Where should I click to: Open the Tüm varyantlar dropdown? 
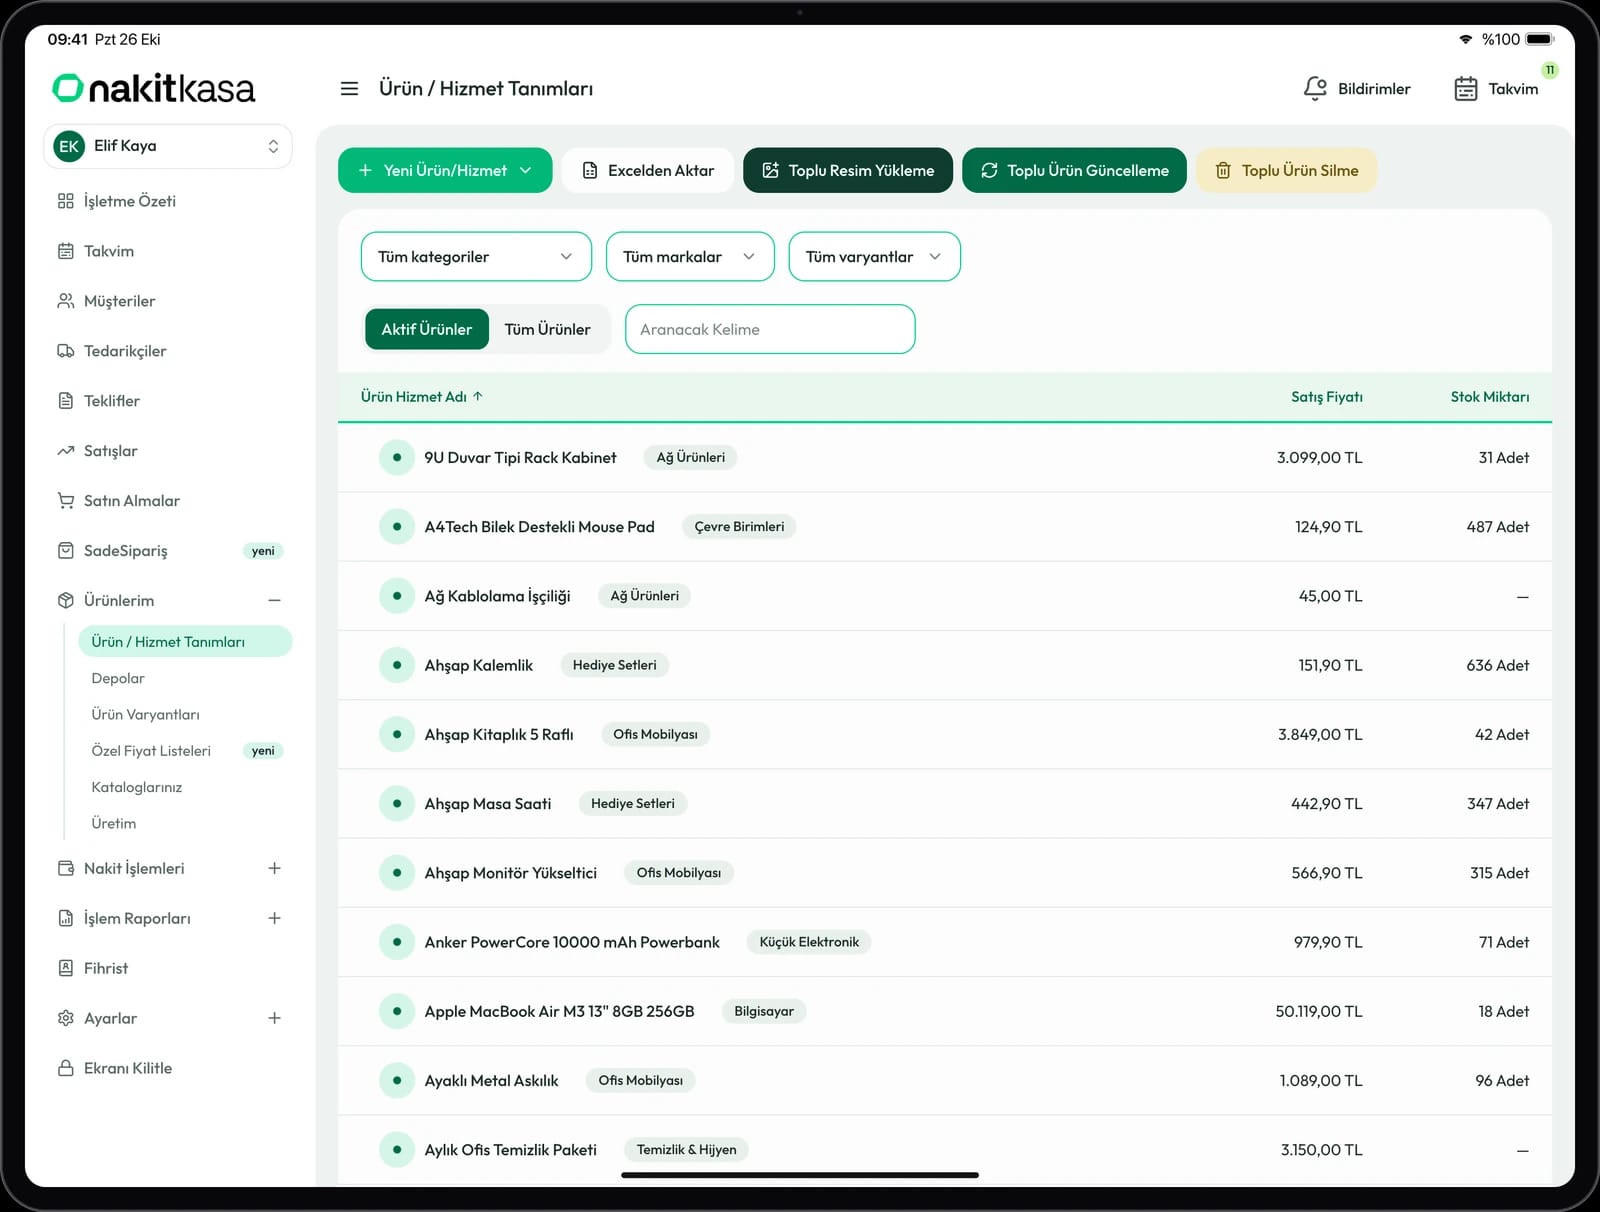coord(875,257)
